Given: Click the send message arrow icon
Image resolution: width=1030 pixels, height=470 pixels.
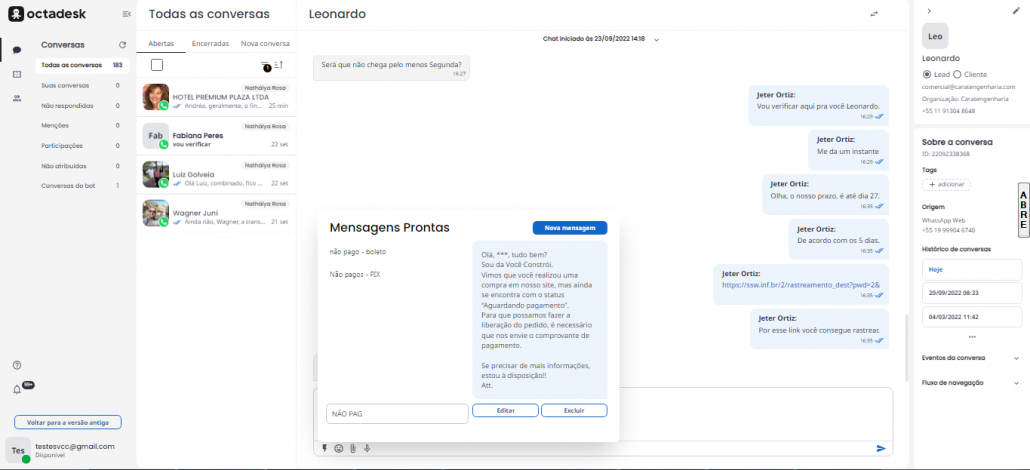Looking at the screenshot, I should click(x=881, y=448).
